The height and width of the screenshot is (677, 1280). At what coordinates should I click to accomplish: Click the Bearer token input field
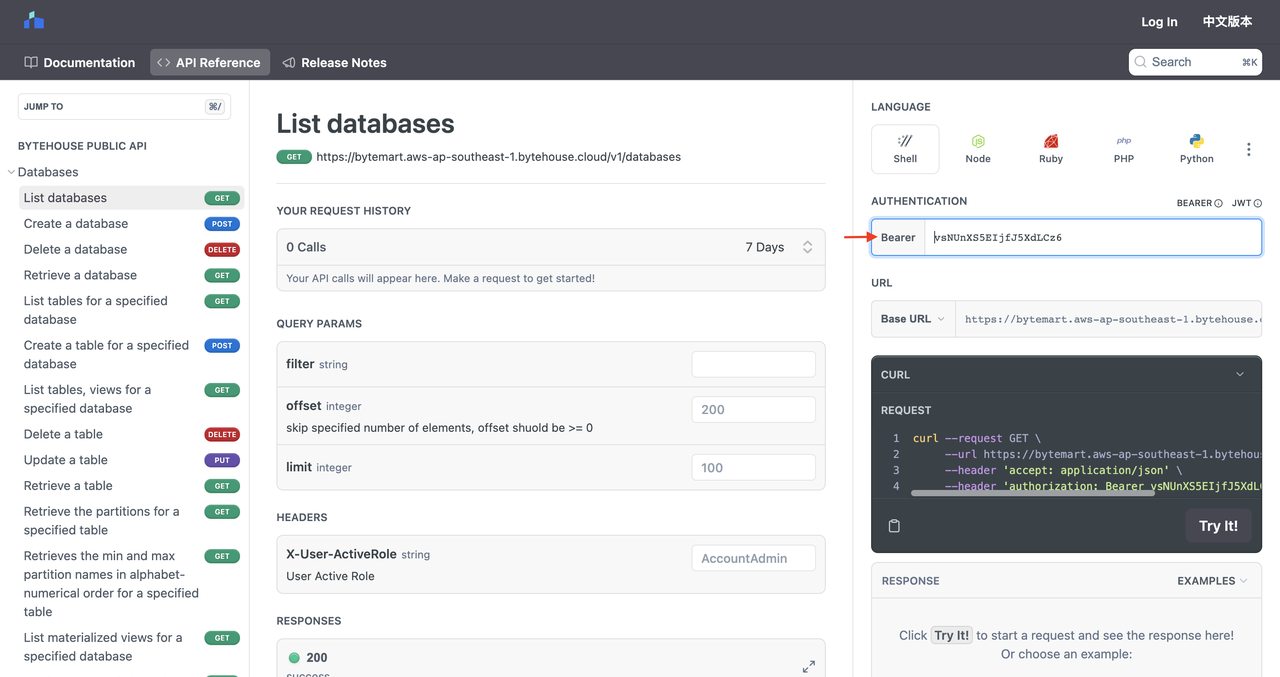click(1092, 237)
